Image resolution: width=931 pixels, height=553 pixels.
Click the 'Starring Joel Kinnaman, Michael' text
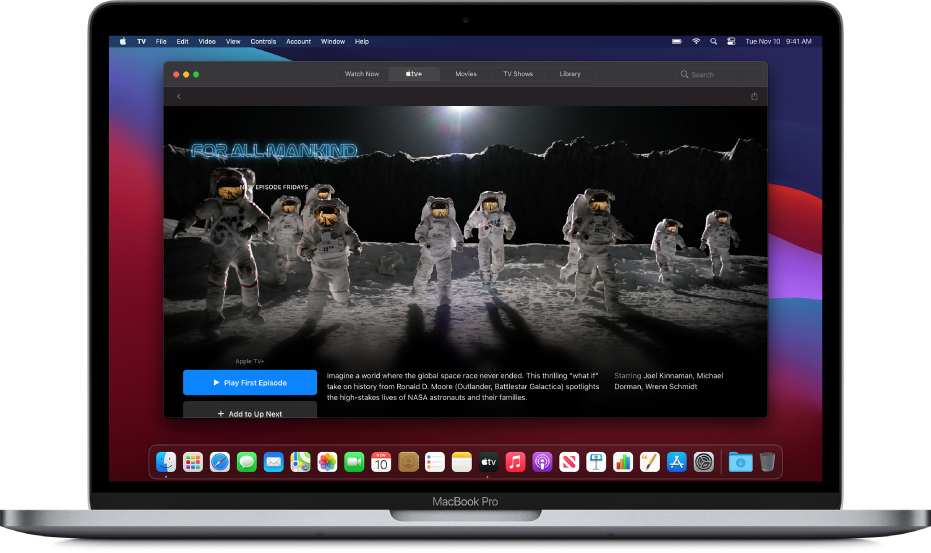pyautogui.click(x=669, y=375)
